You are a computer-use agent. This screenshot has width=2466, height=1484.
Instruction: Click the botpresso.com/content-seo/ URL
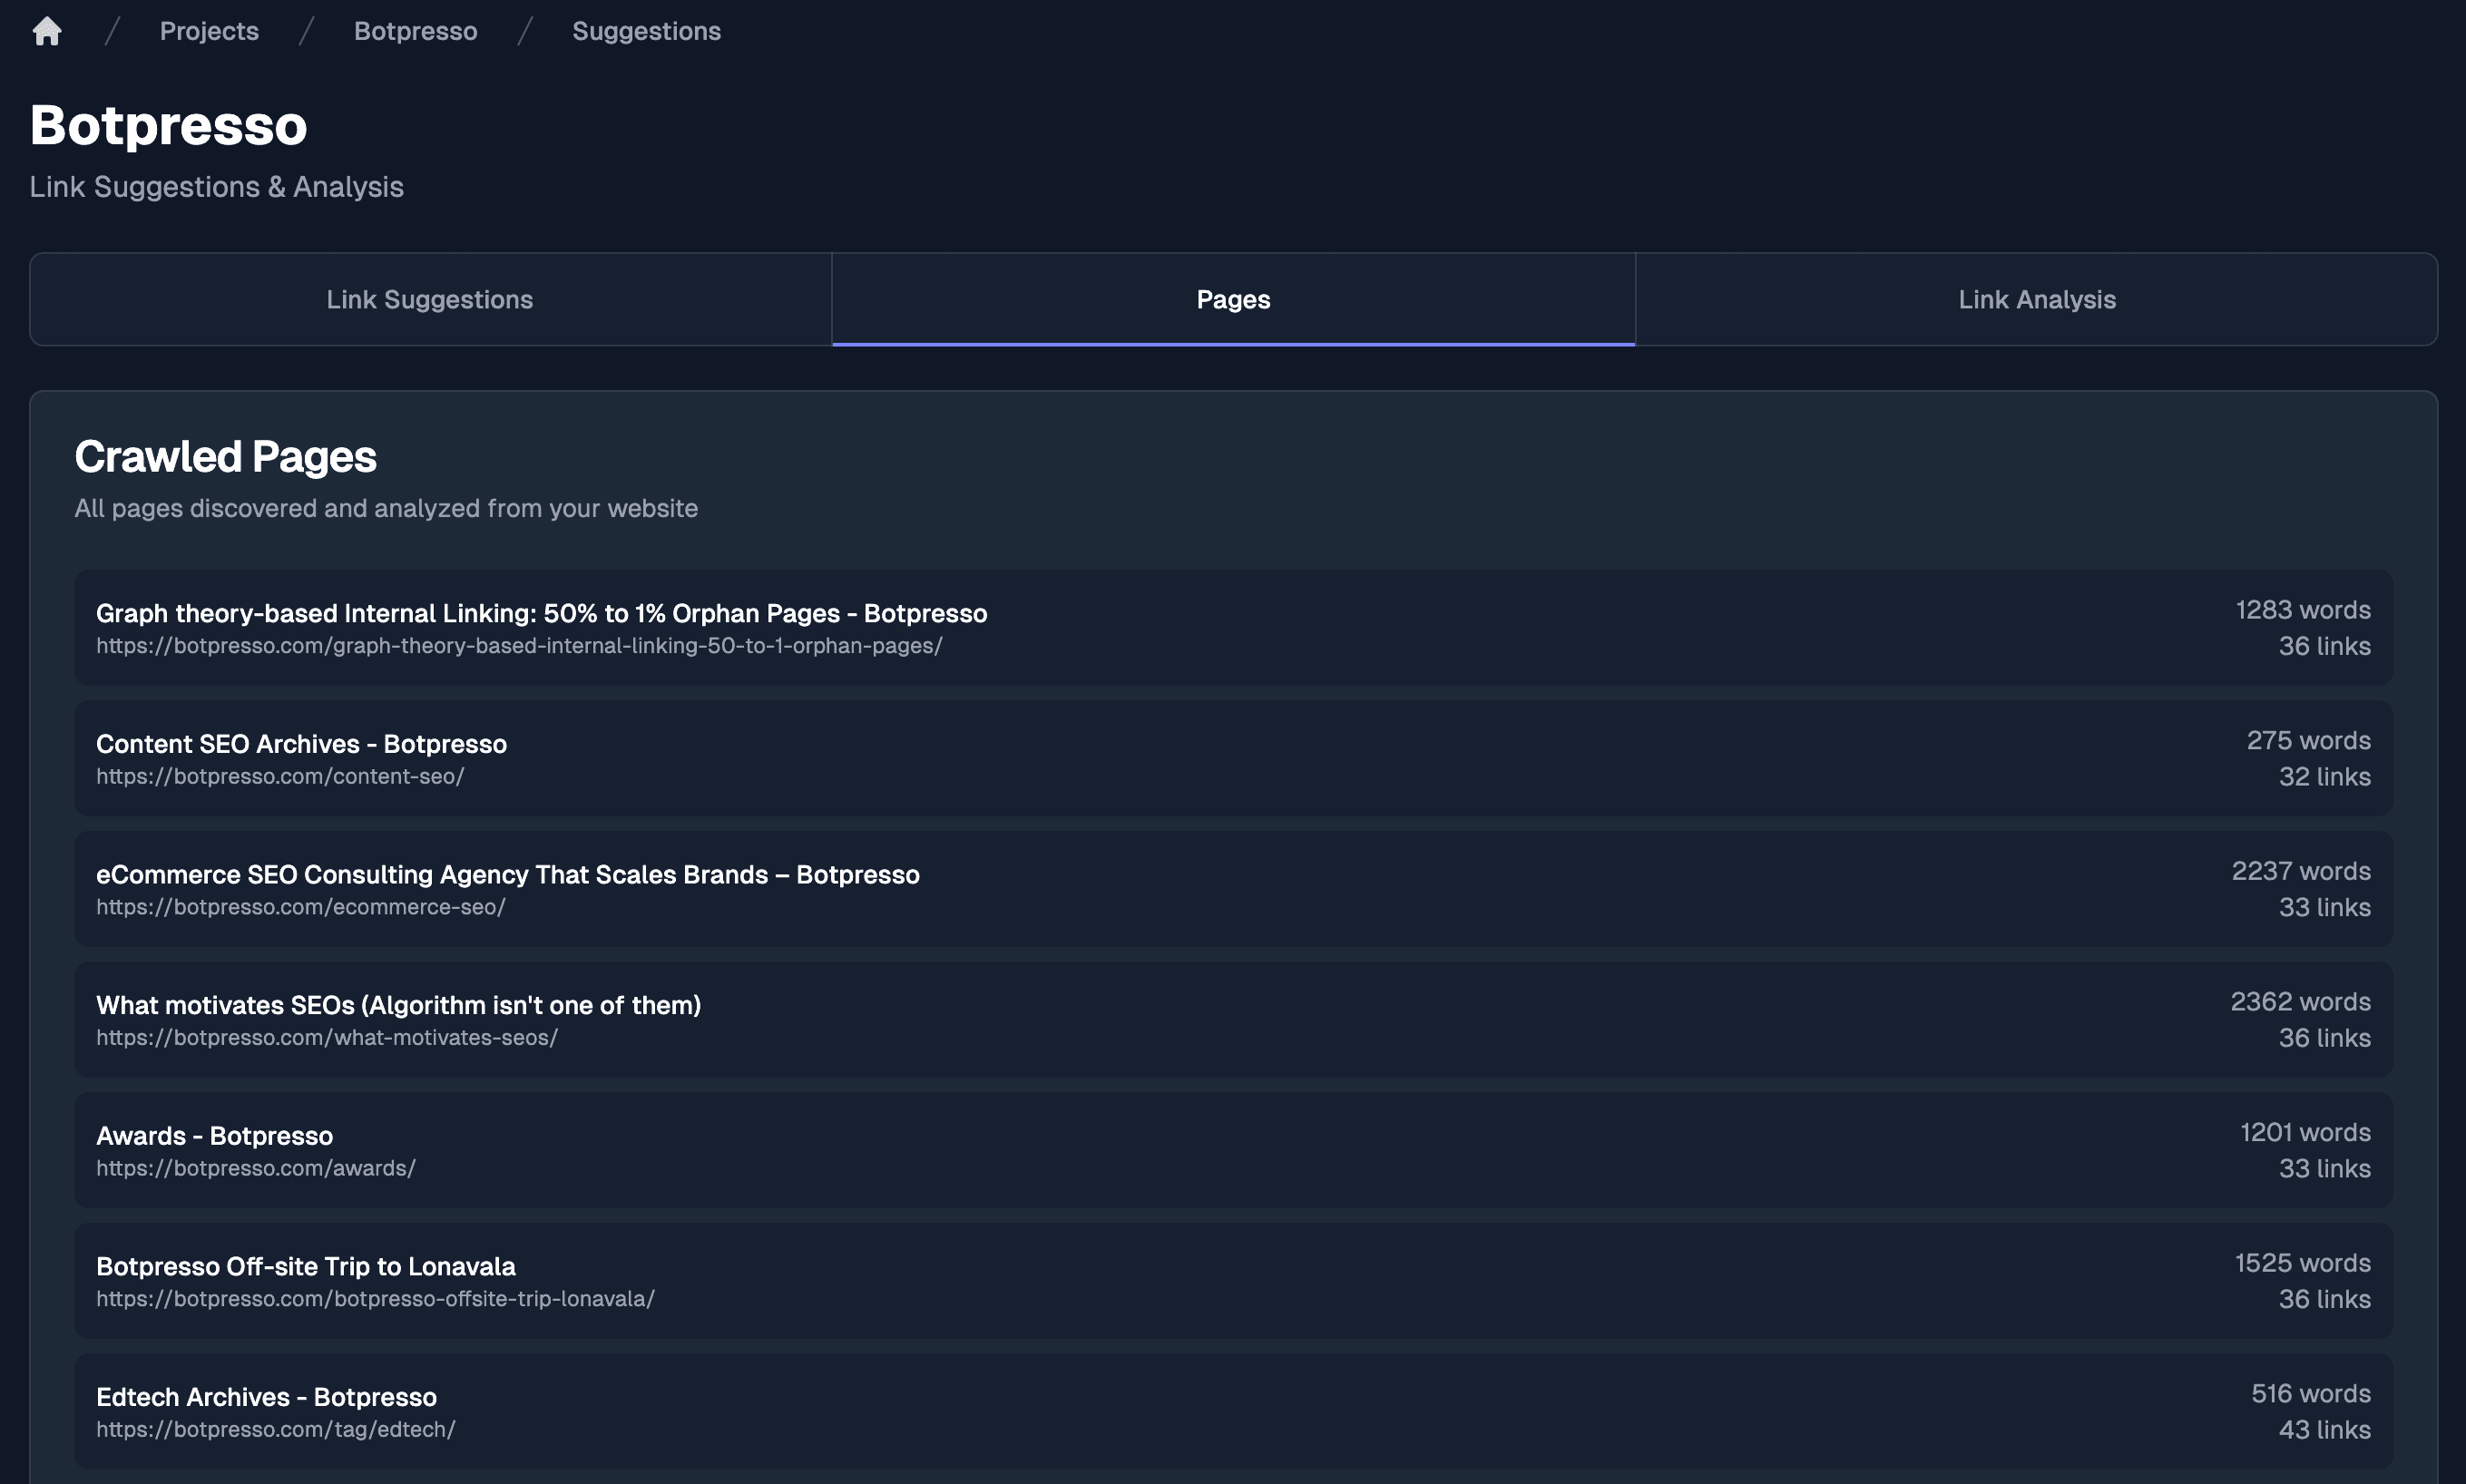280,777
